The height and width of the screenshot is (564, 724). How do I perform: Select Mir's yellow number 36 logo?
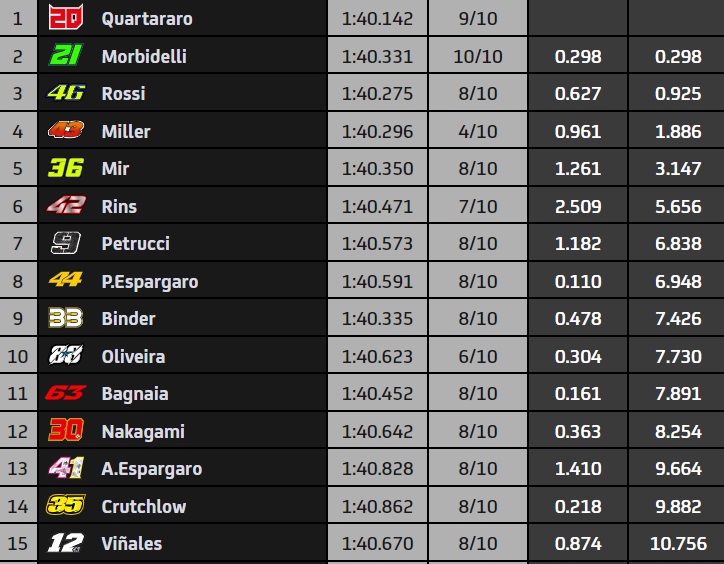(66, 167)
